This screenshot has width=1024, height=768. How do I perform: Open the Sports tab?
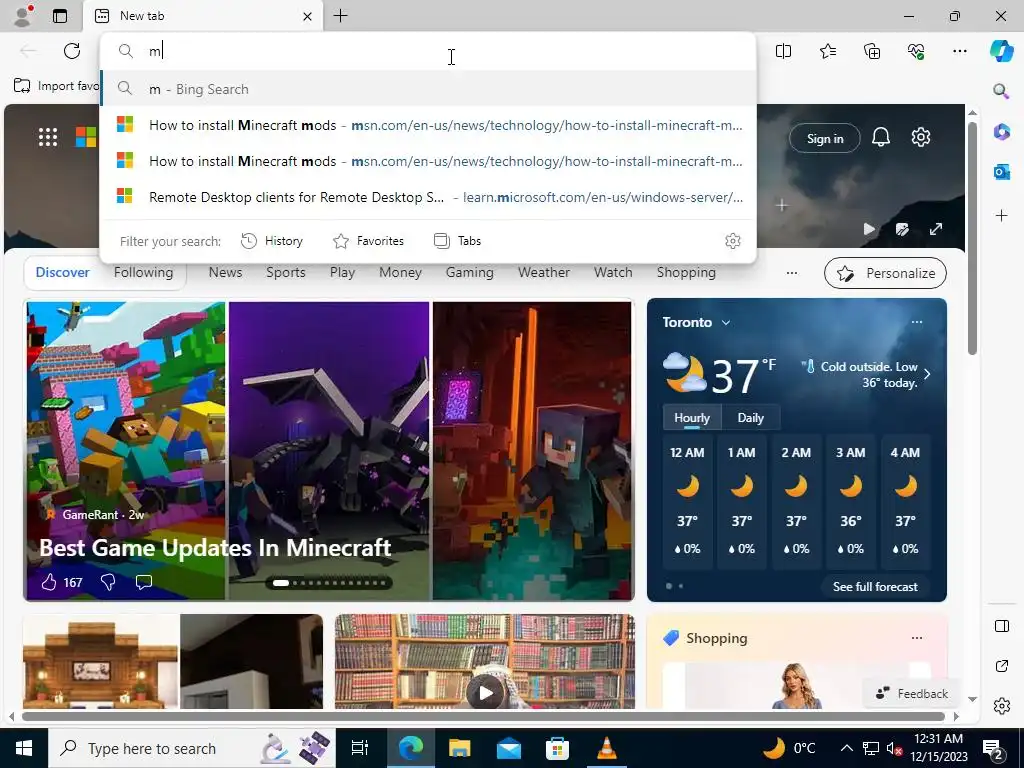(285, 272)
